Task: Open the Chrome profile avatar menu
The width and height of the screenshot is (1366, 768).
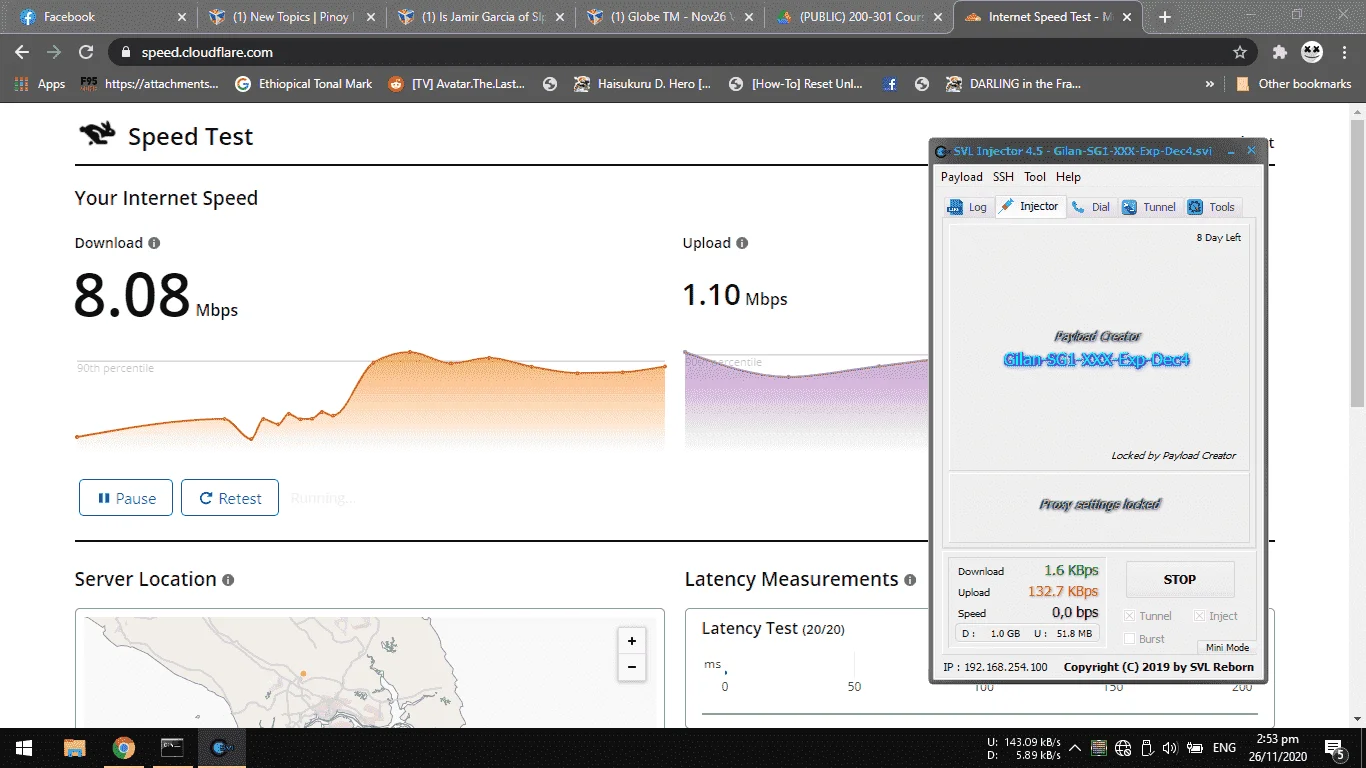Action: click(x=1312, y=52)
